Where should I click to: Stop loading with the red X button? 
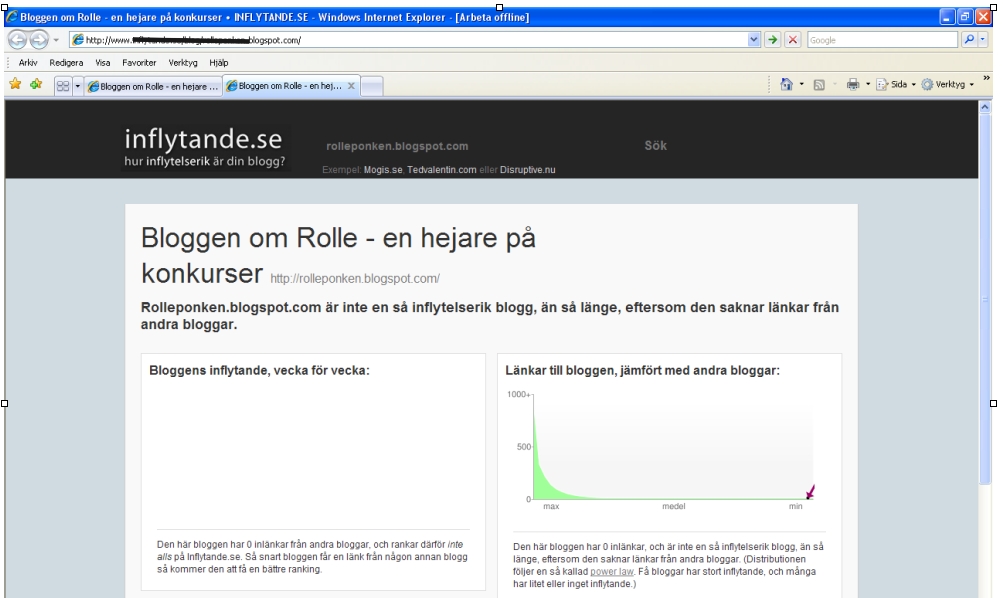pos(793,40)
